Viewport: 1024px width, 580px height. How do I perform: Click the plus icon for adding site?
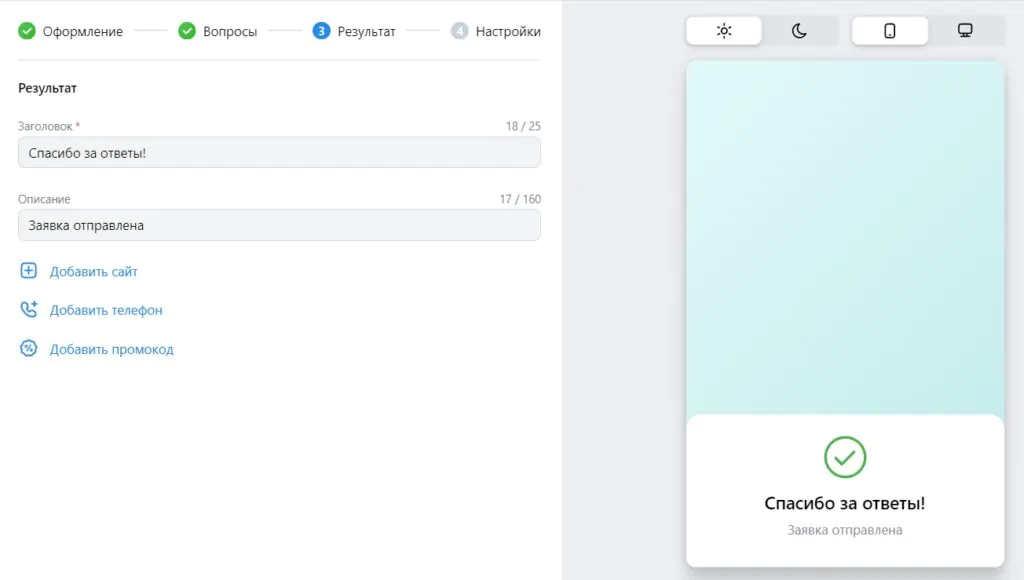click(29, 271)
